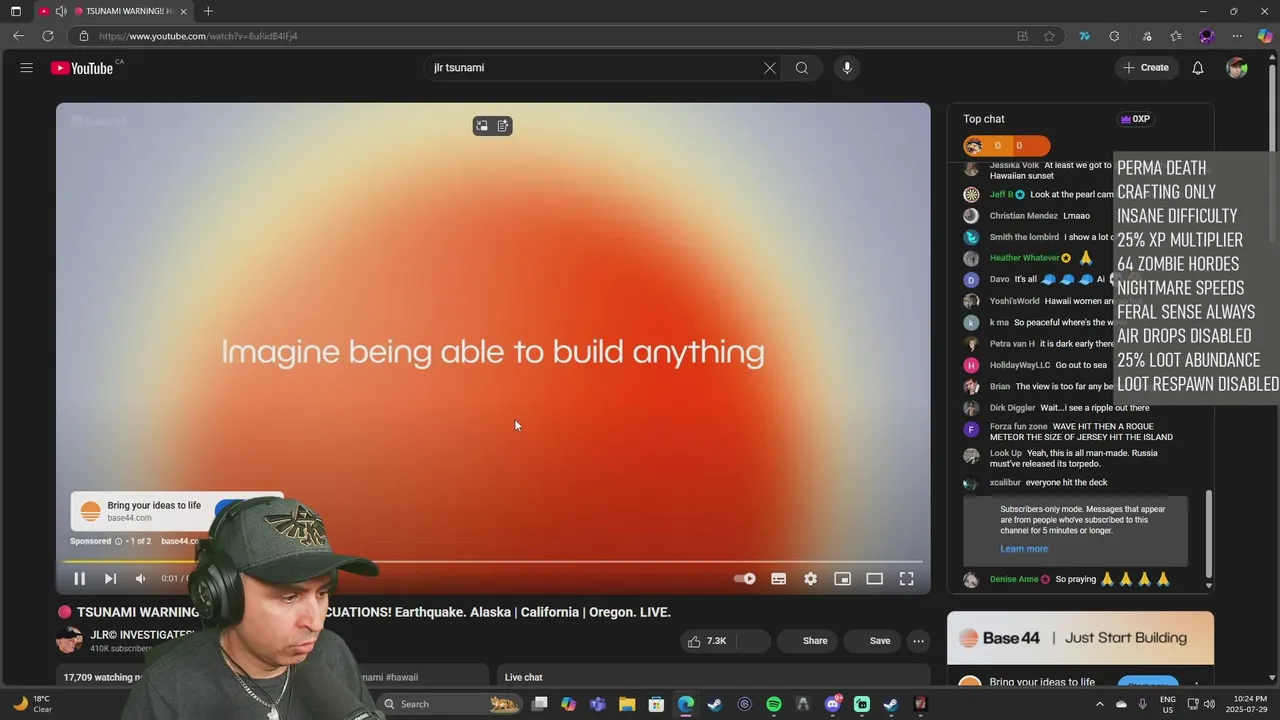The height and width of the screenshot is (720, 1280).
Task: Open YouTube notifications bell
Action: point(1198,68)
